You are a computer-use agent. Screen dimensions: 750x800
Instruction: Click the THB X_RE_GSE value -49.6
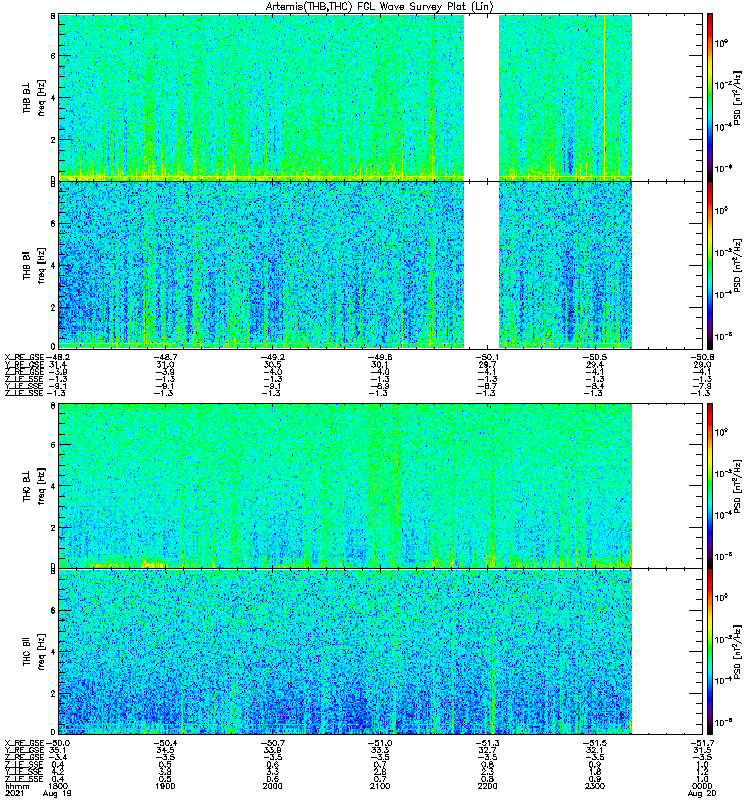coord(380,357)
